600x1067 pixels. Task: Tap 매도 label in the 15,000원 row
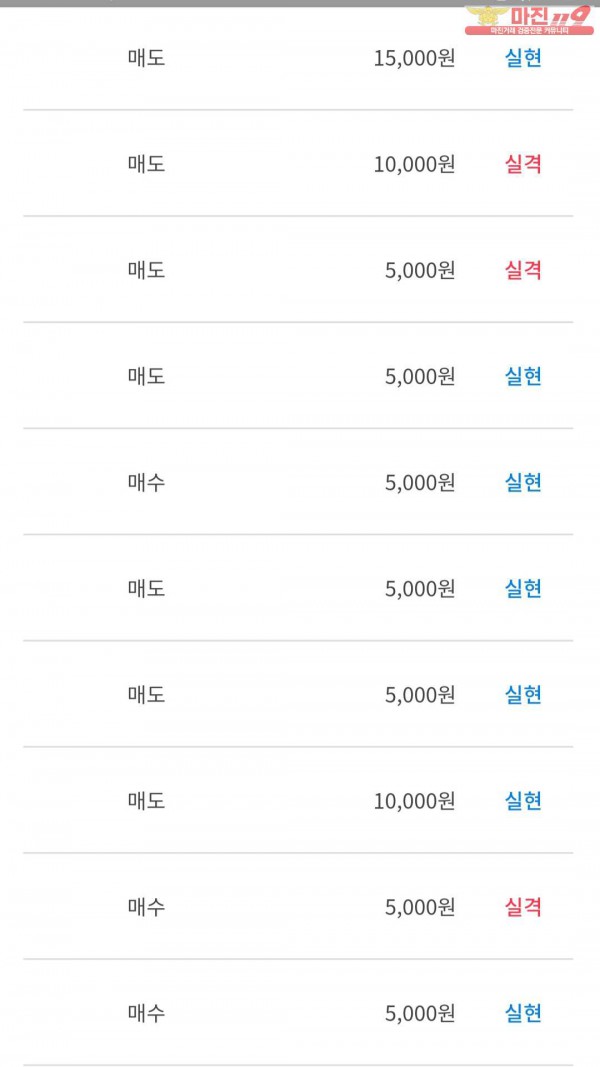pyautogui.click(x=146, y=58)
